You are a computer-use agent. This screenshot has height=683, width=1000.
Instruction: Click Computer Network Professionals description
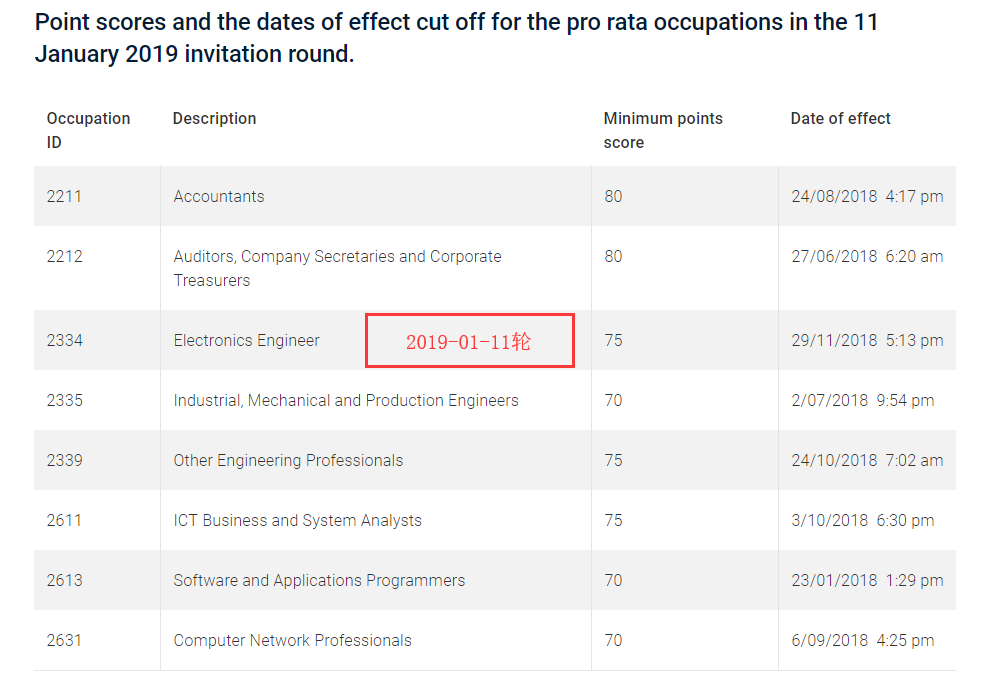292,640
